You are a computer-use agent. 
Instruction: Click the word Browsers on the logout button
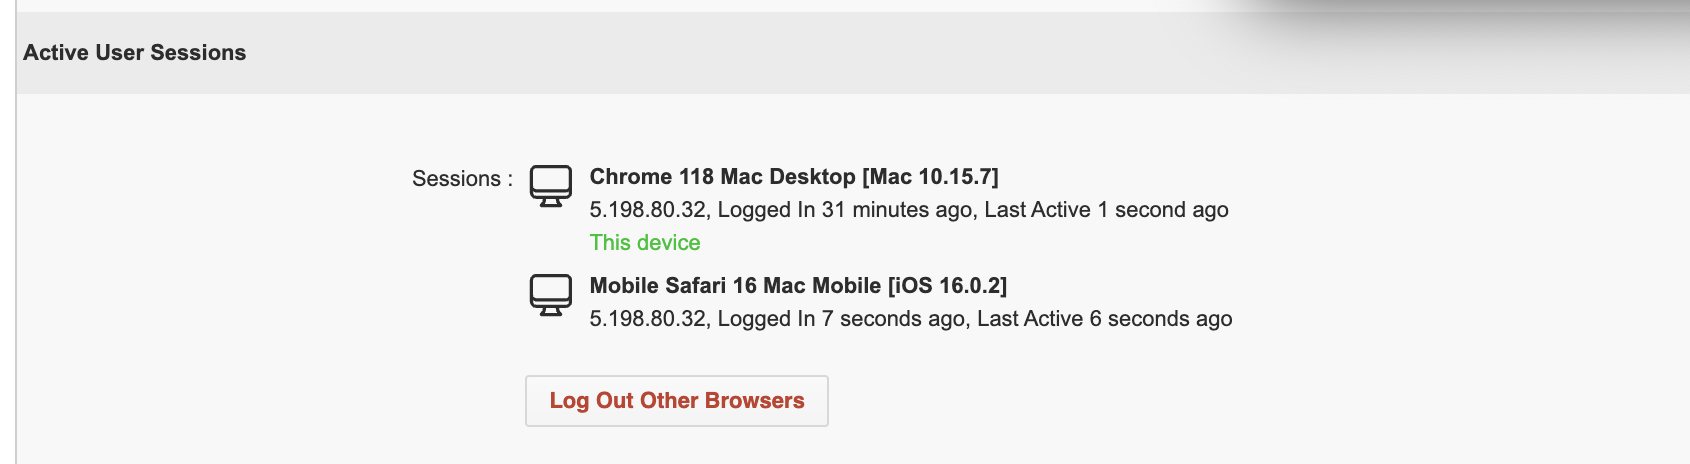pos(756,401)
